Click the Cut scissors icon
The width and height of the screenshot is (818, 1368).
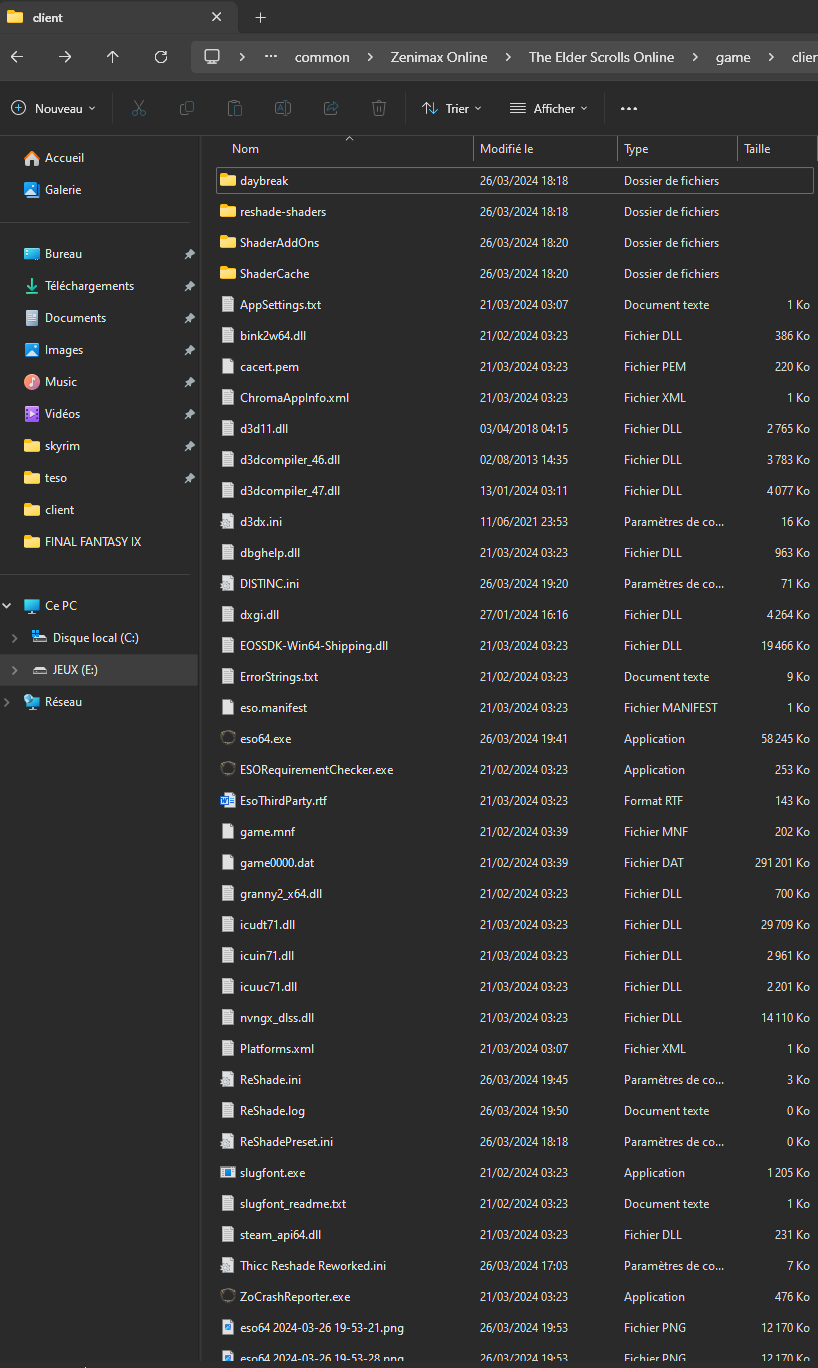click(139, 108)
